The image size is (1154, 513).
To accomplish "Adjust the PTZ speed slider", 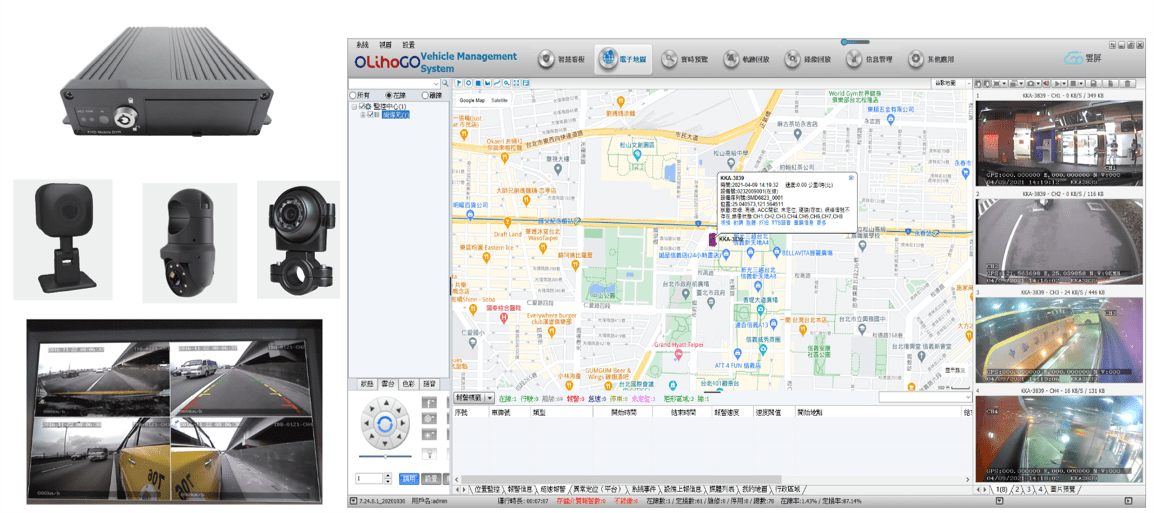I will 385,457.
